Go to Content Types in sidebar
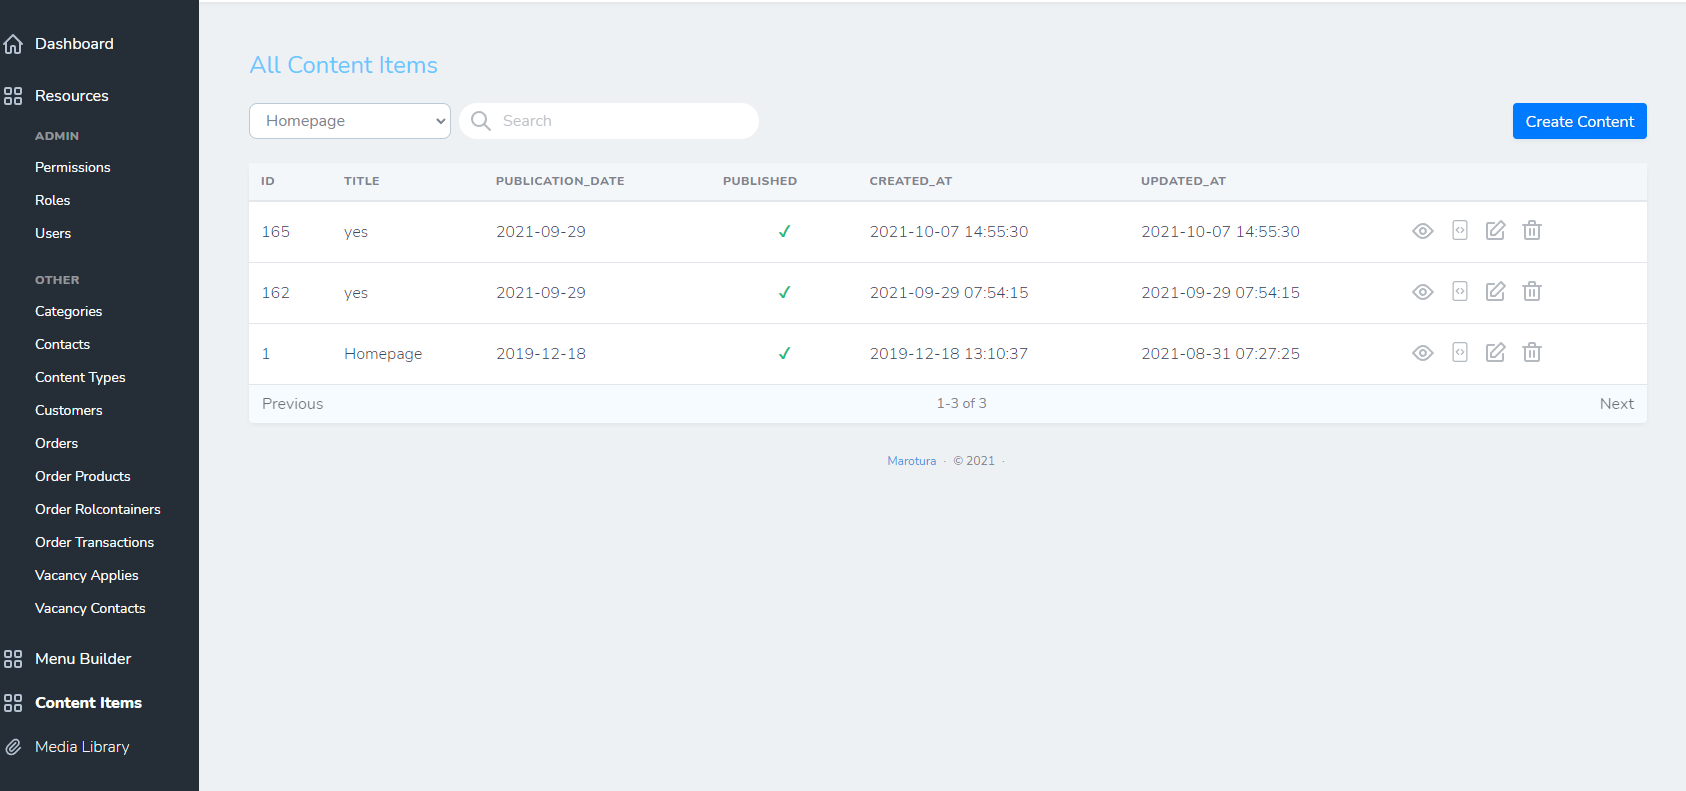This screenshot has height=791, width=1686. [x=80, y=377]
